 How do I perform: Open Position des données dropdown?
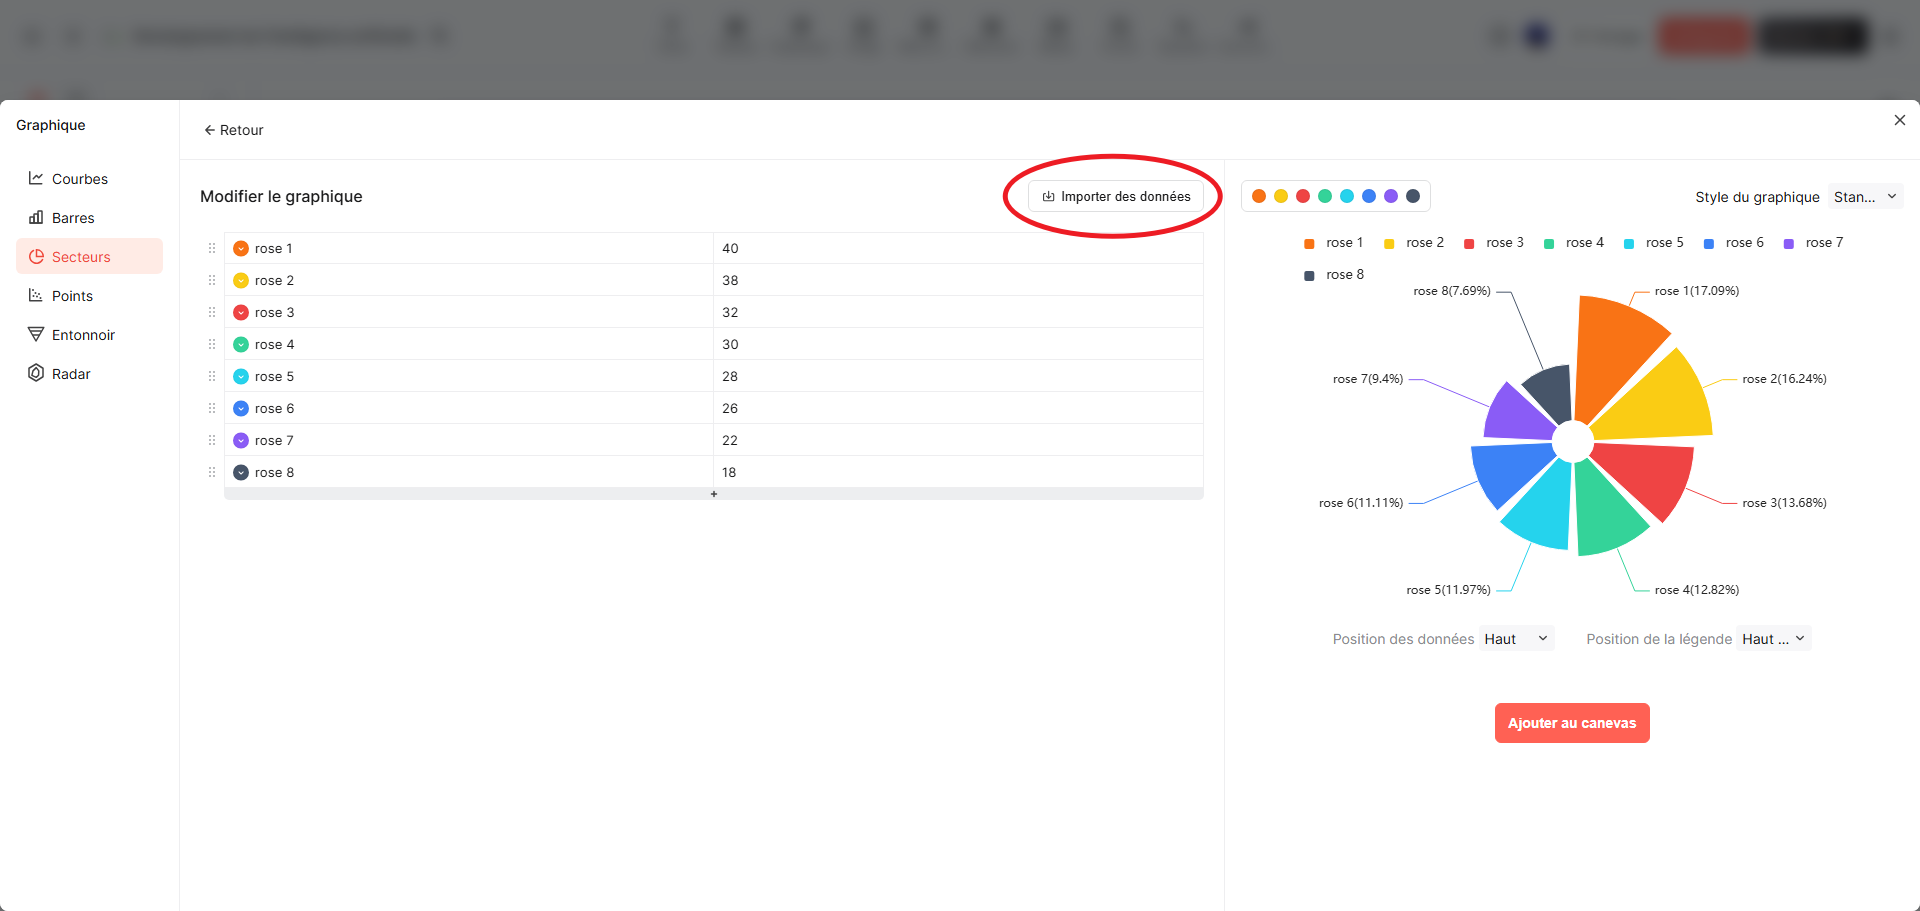pyautogui.click(x=1516, y=639)
